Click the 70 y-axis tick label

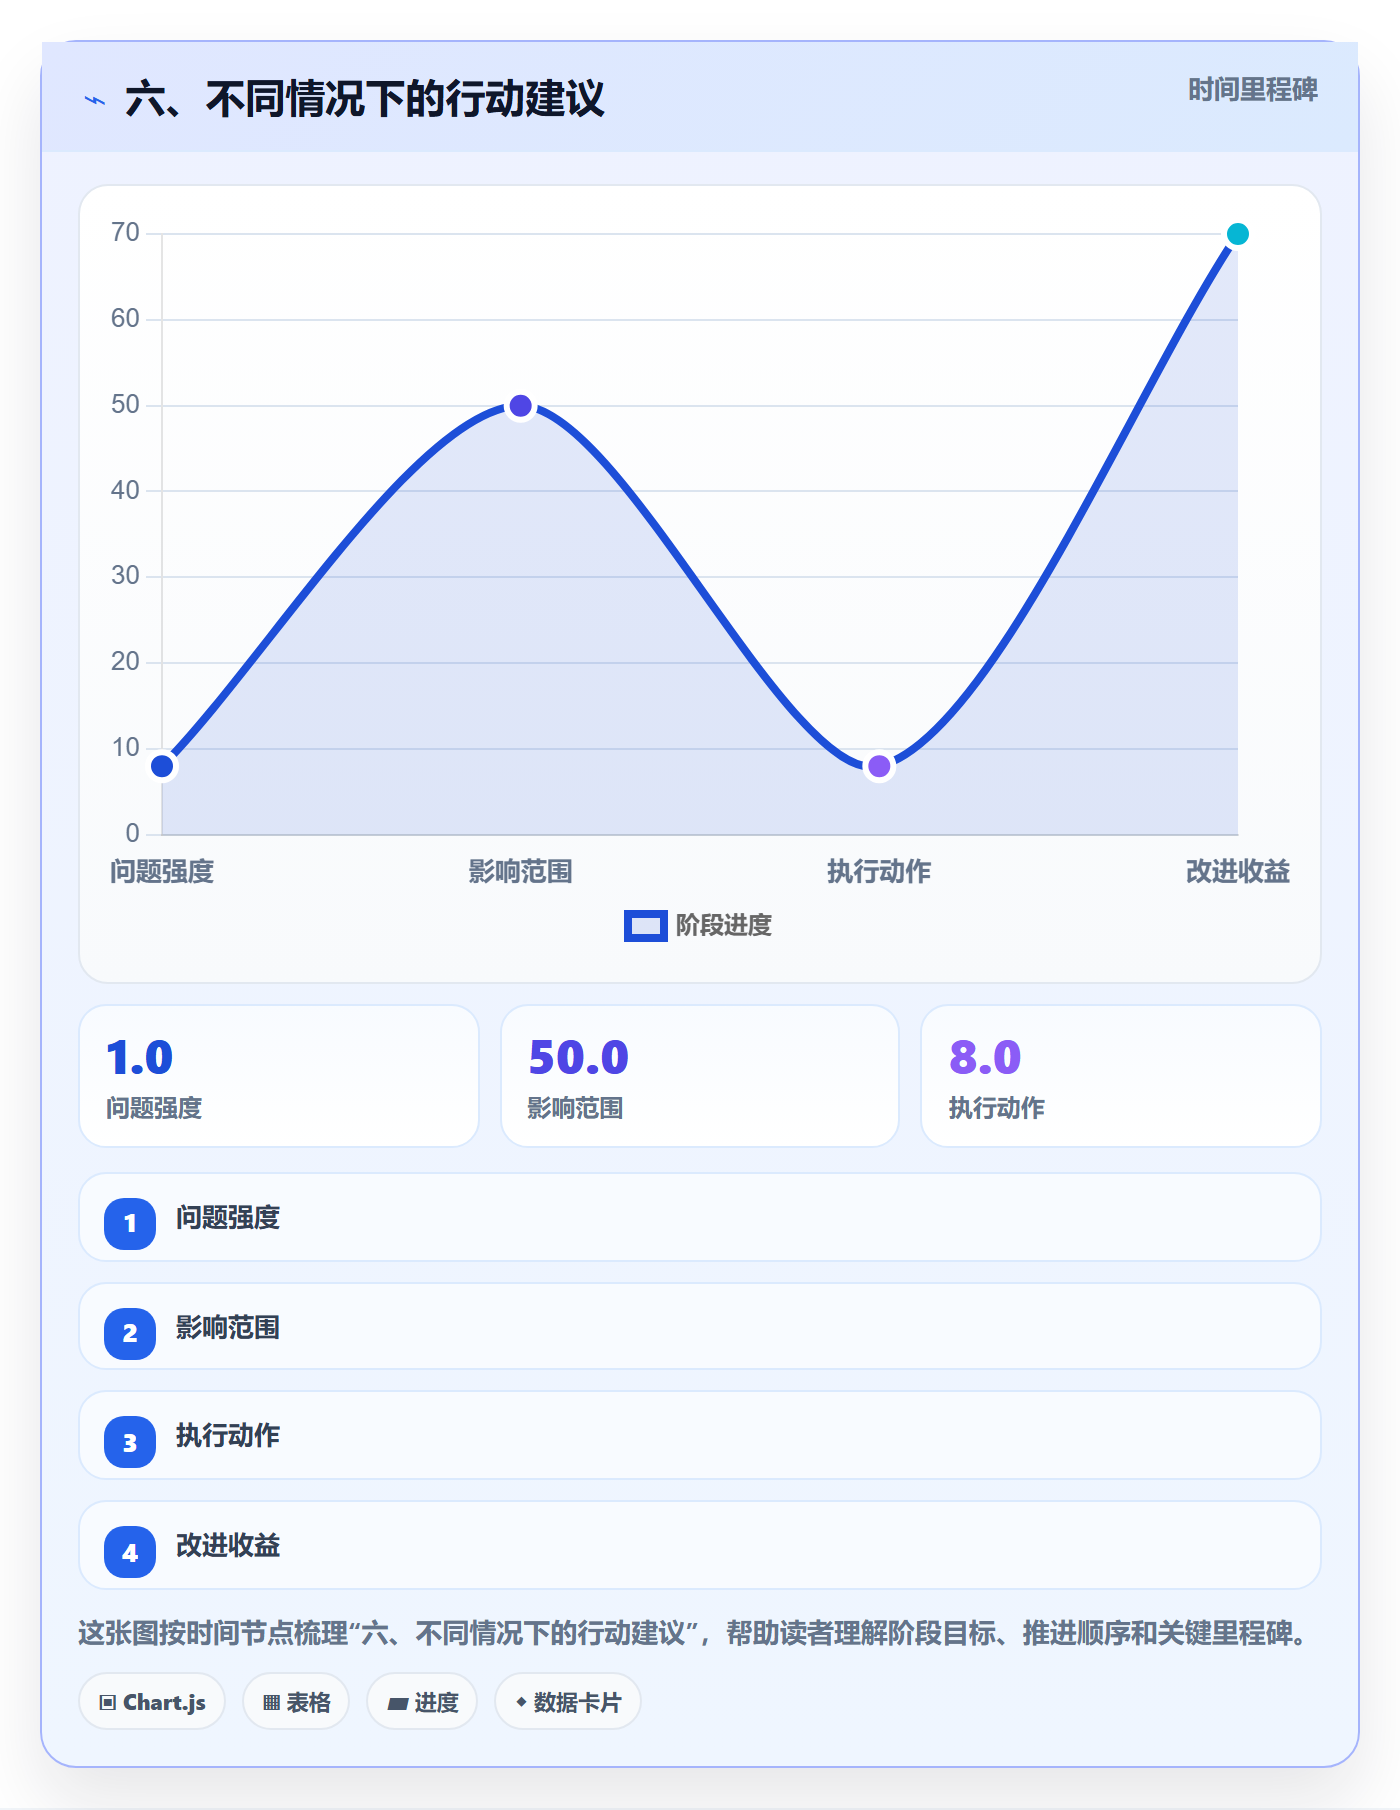click(x=125, y=233)
